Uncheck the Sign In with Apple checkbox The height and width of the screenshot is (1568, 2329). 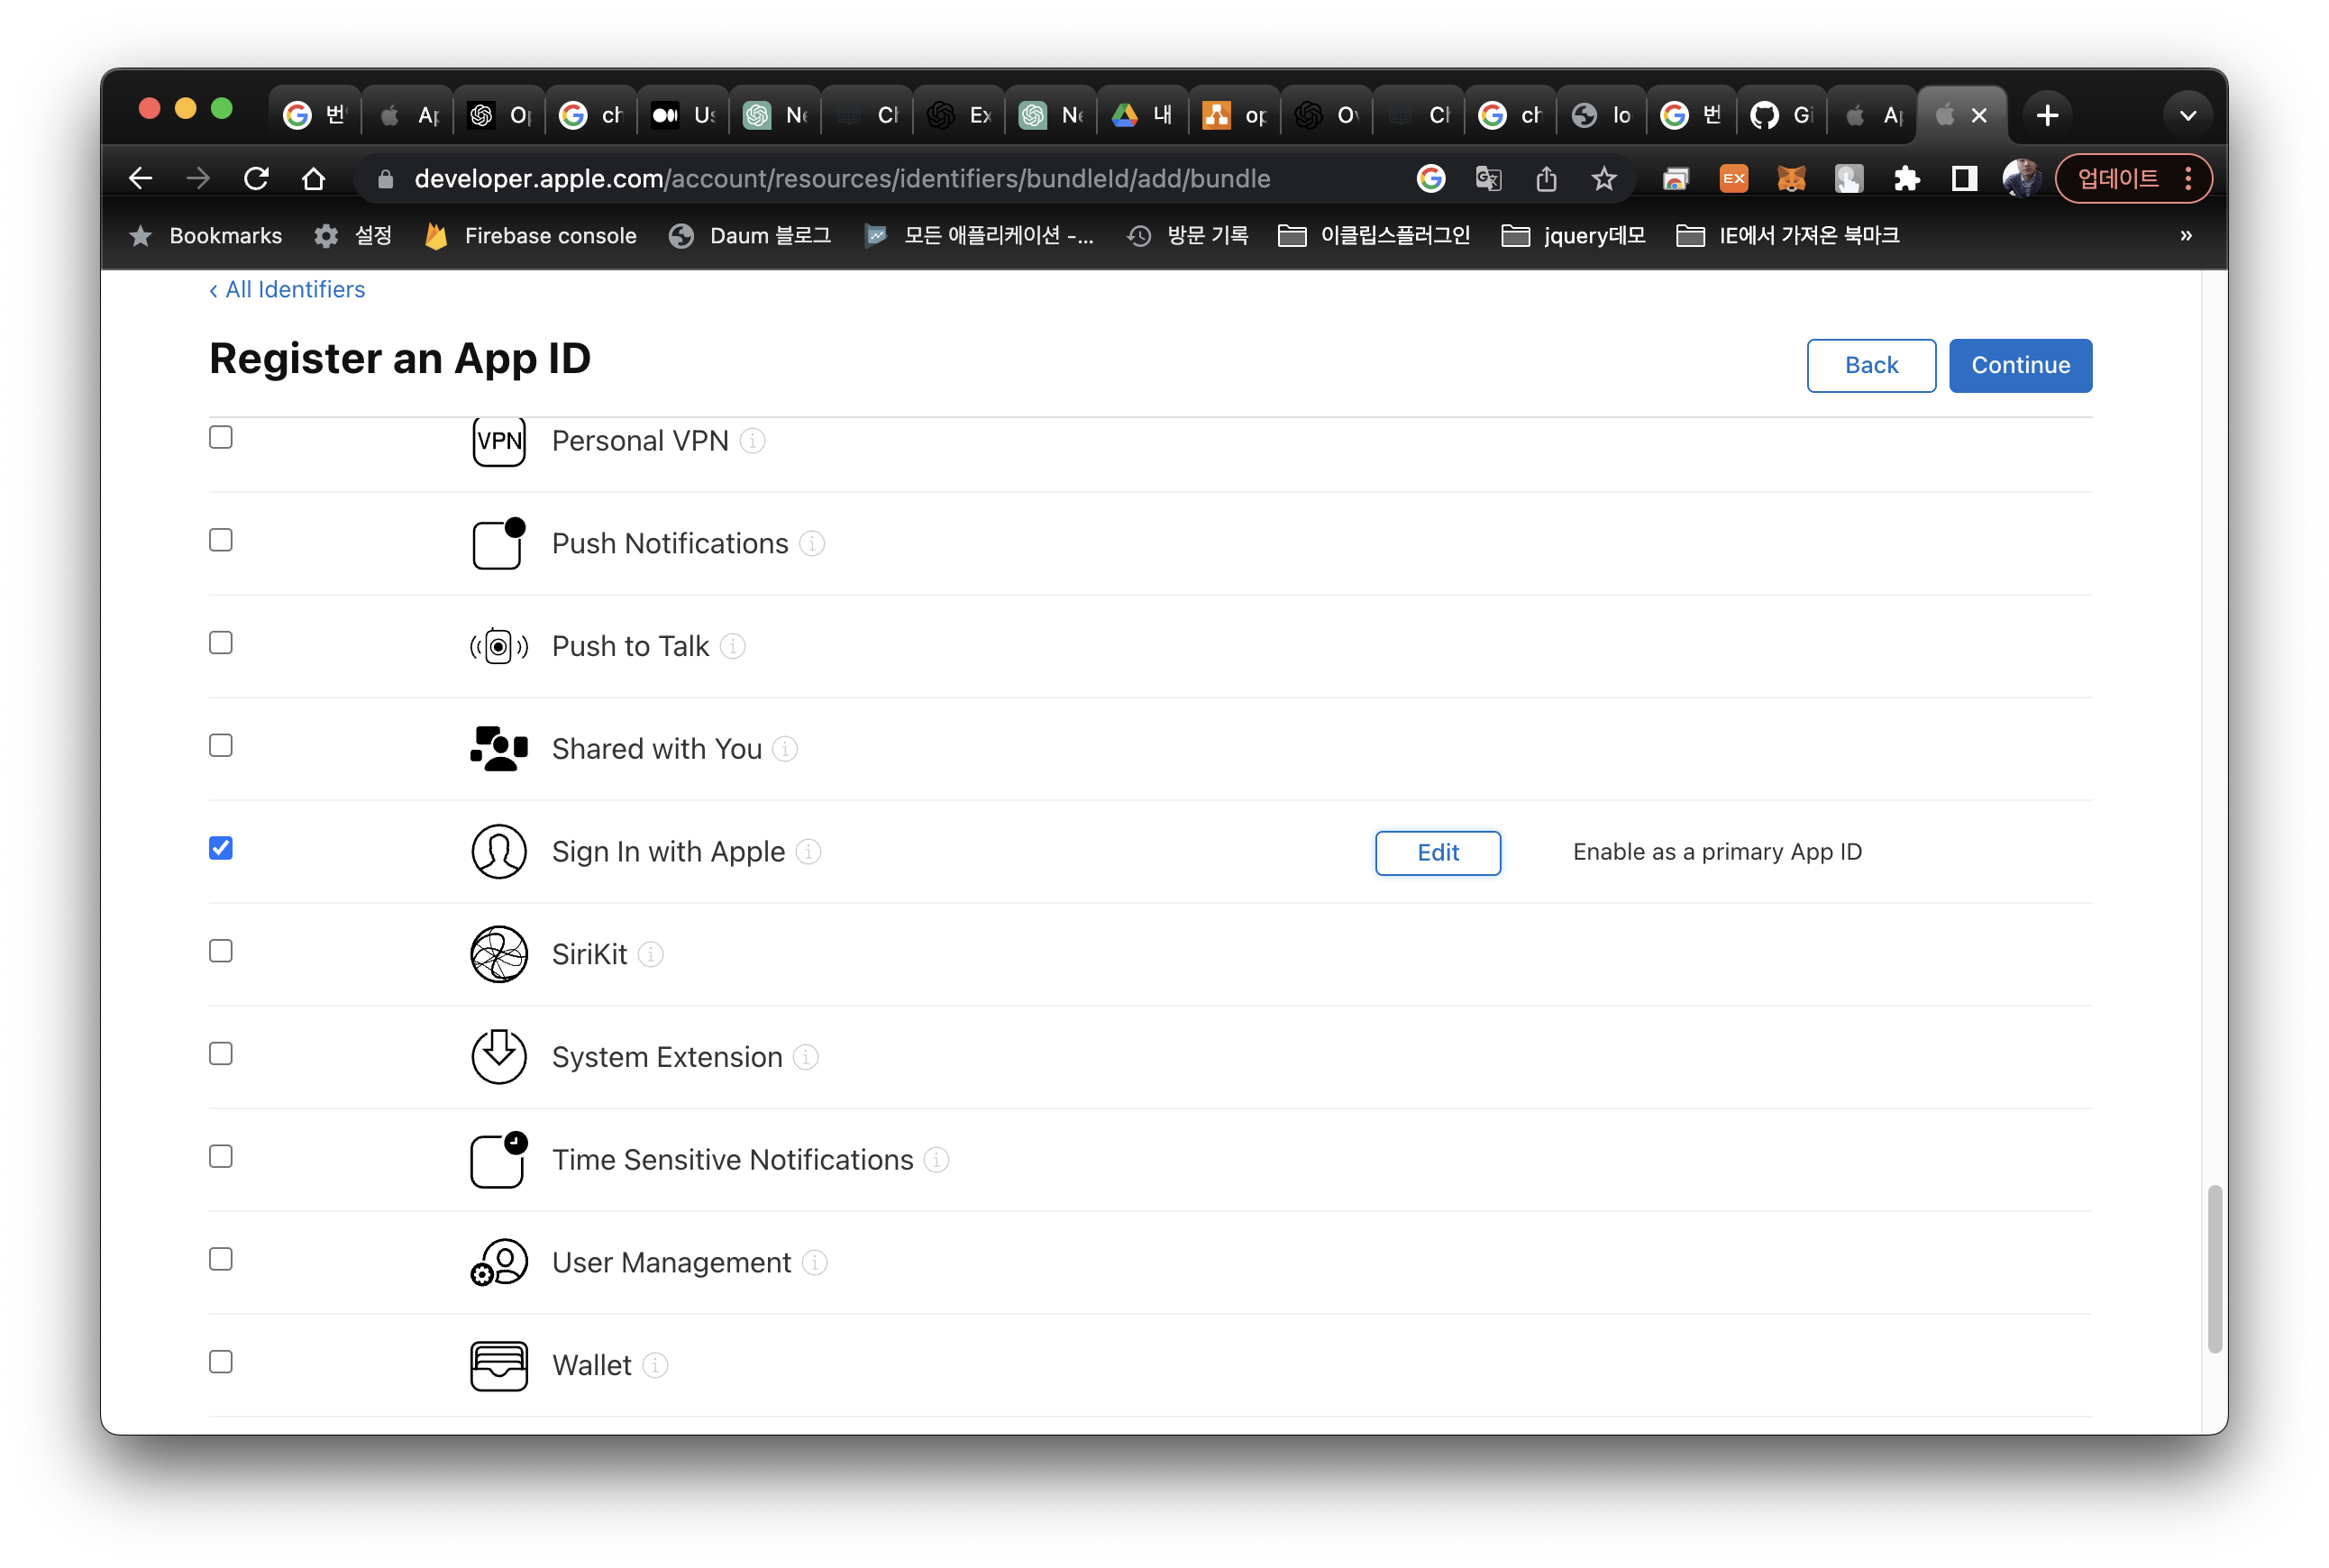point(221,848)
